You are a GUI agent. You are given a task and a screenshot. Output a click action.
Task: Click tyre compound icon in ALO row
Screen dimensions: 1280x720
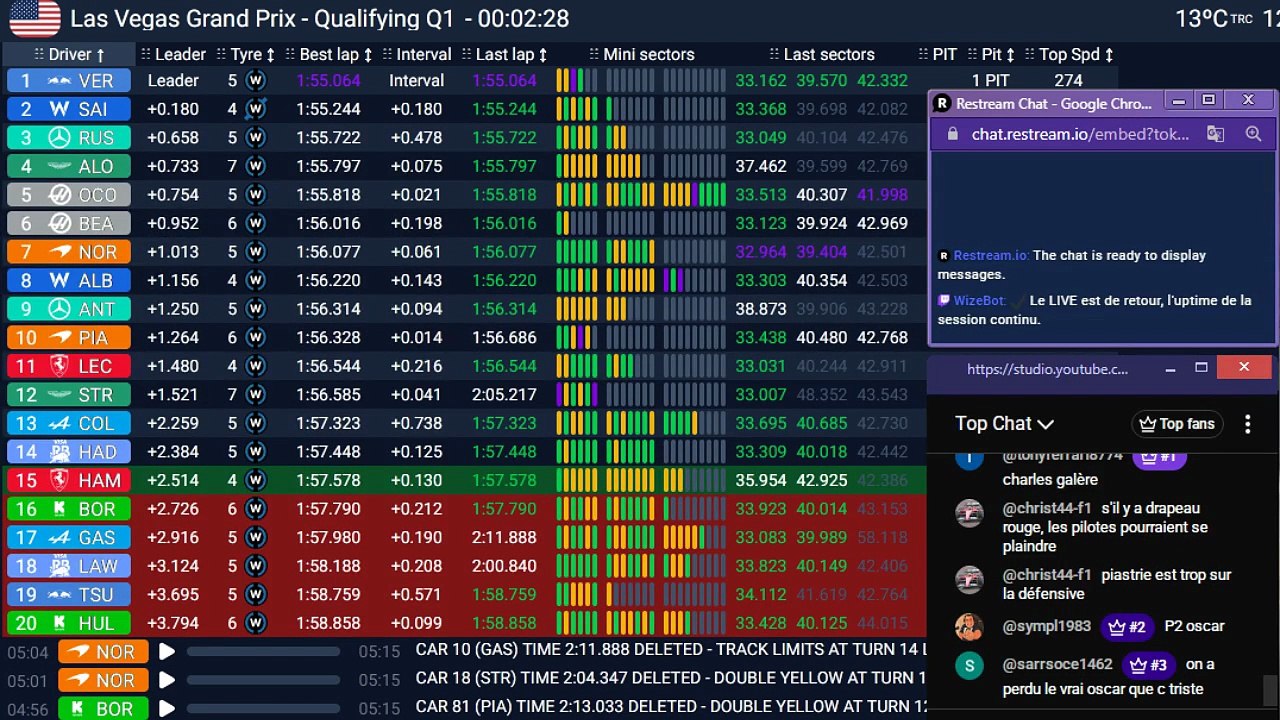(x=256, y=166)
